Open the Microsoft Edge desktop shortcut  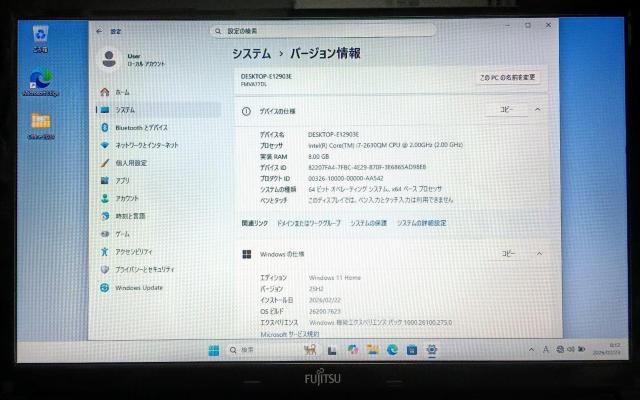coord(41,82)
